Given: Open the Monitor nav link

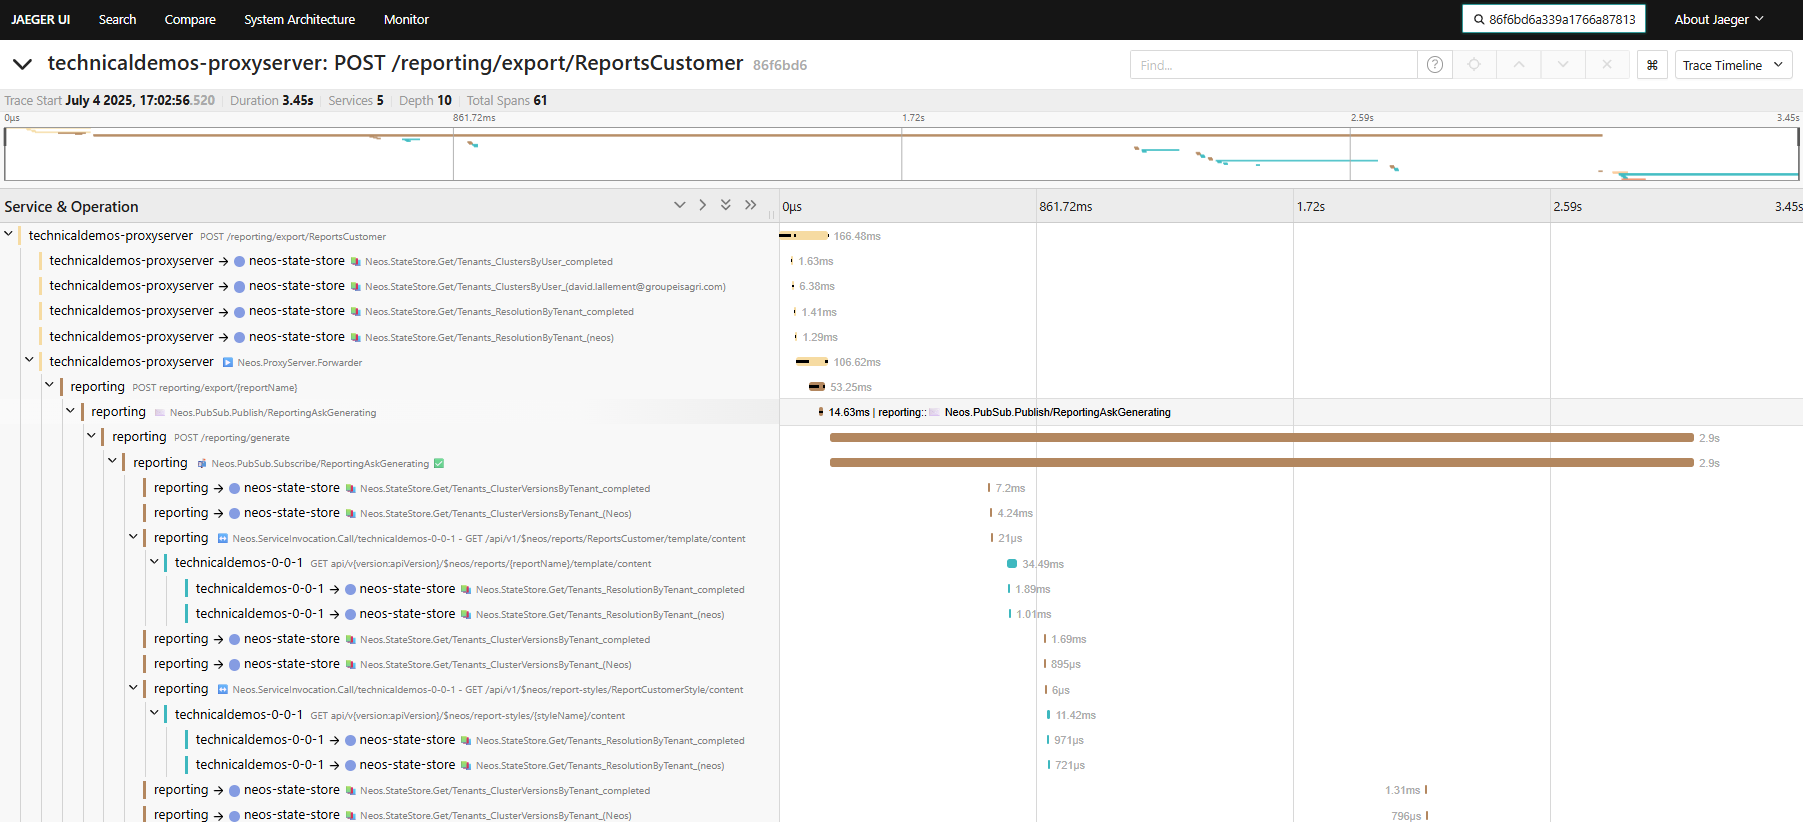Looking at the screenshot, I should [406, 19].
